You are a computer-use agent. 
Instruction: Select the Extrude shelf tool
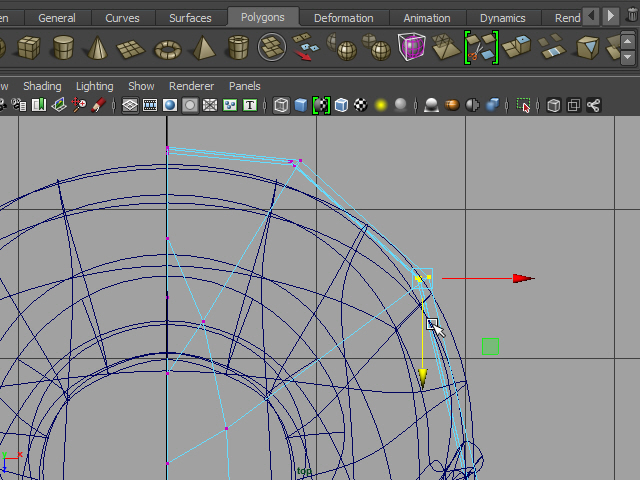point(517,47)
